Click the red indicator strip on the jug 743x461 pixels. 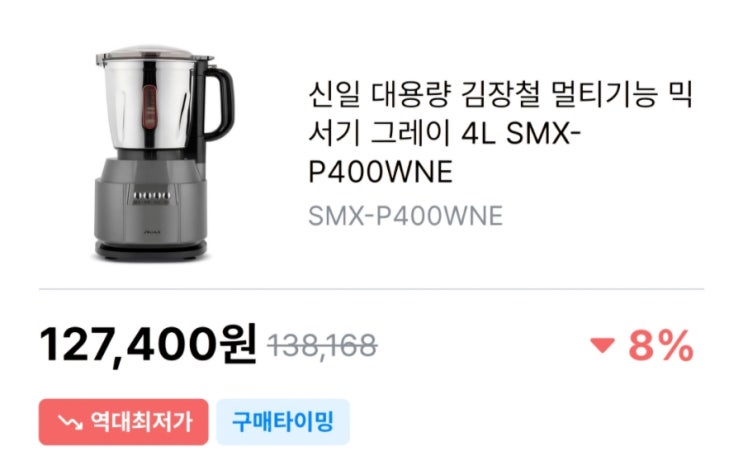(149, 108)
